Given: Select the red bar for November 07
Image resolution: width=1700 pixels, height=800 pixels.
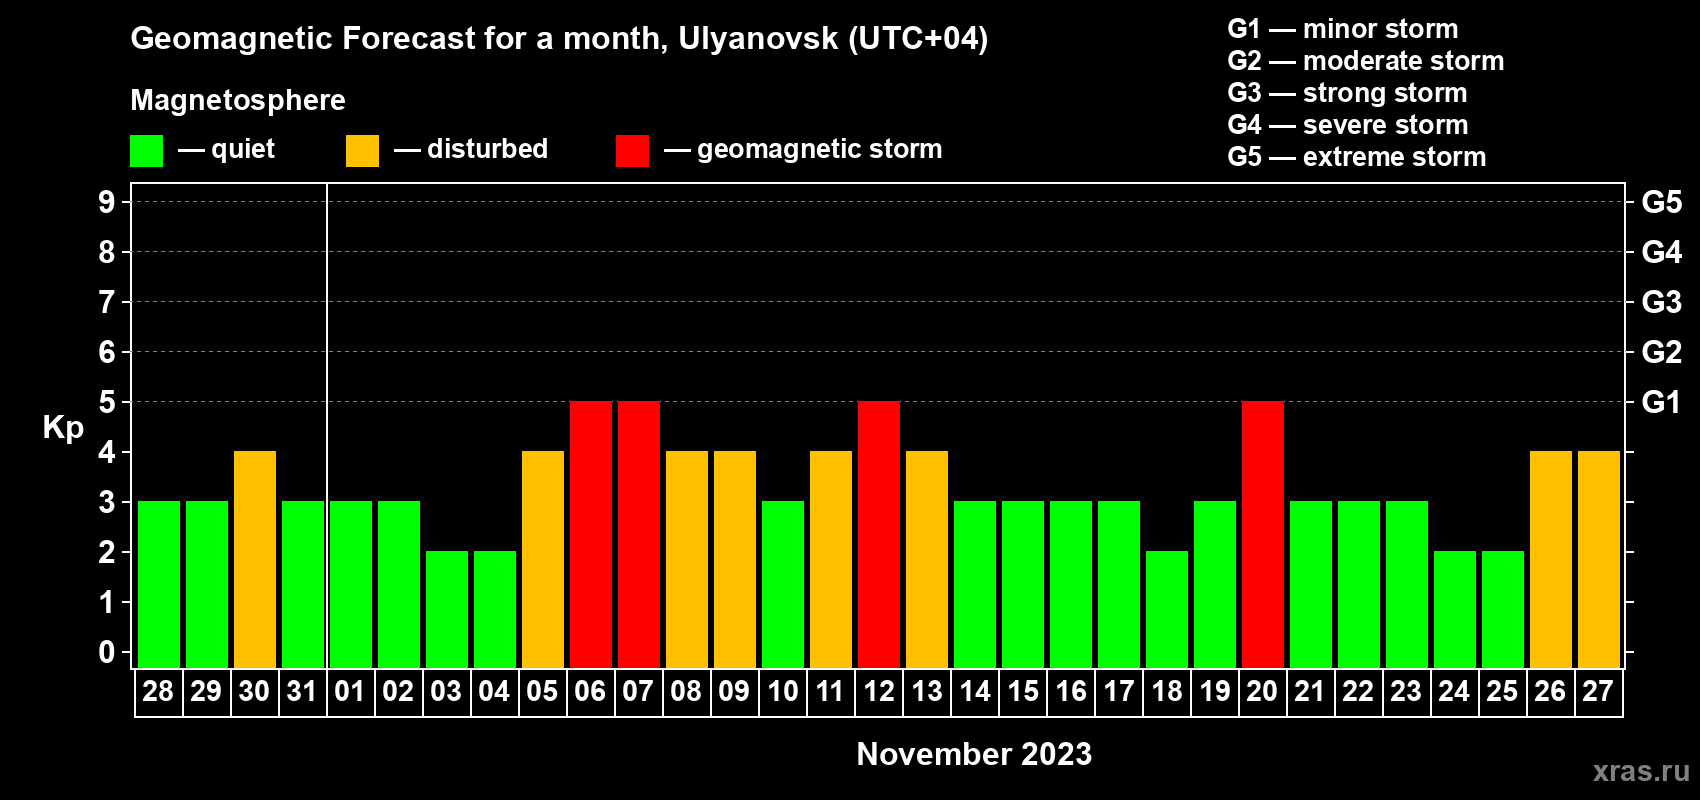Looking at the screenshot, I should (x=639, y=534).
